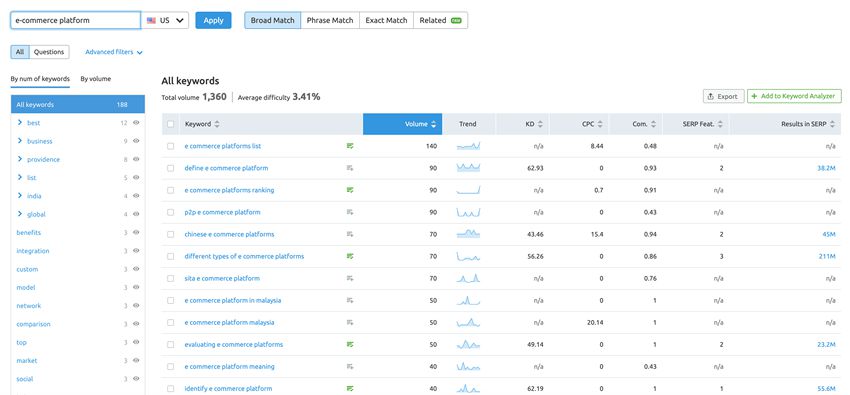Select 'integration' keyword group

coord(33,251)
